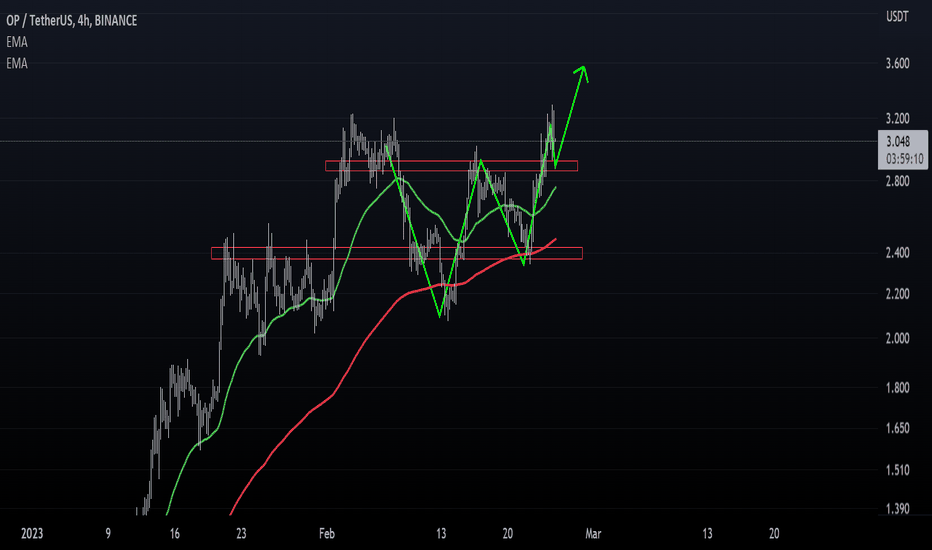Select the second EMA indicator label
932x550 pixels.
(17, 64)
